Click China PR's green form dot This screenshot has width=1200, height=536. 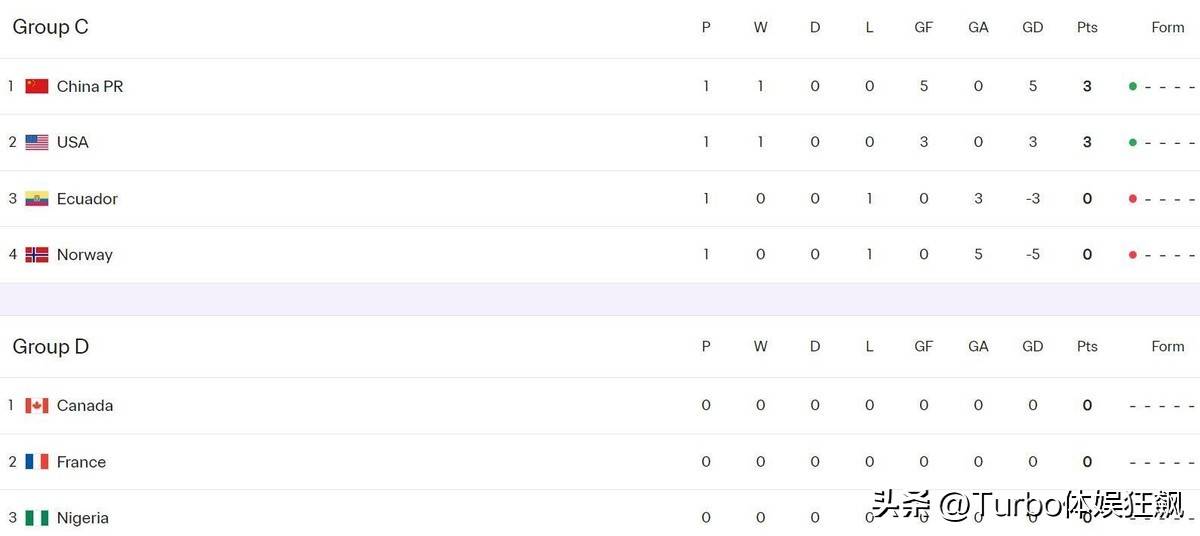pos(1132,86)
